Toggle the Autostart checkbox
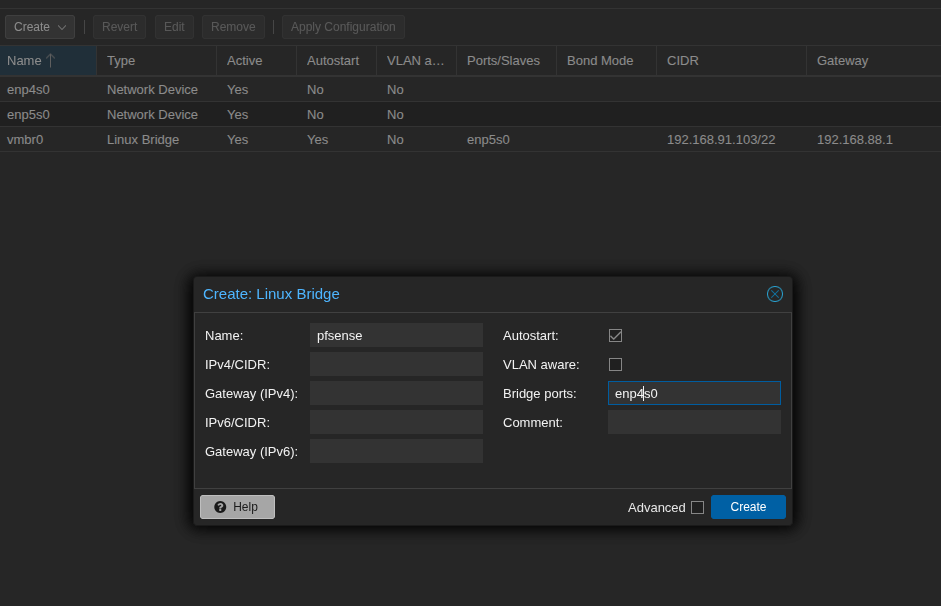The height and width of the screenshot is (606, 941). 615,336
